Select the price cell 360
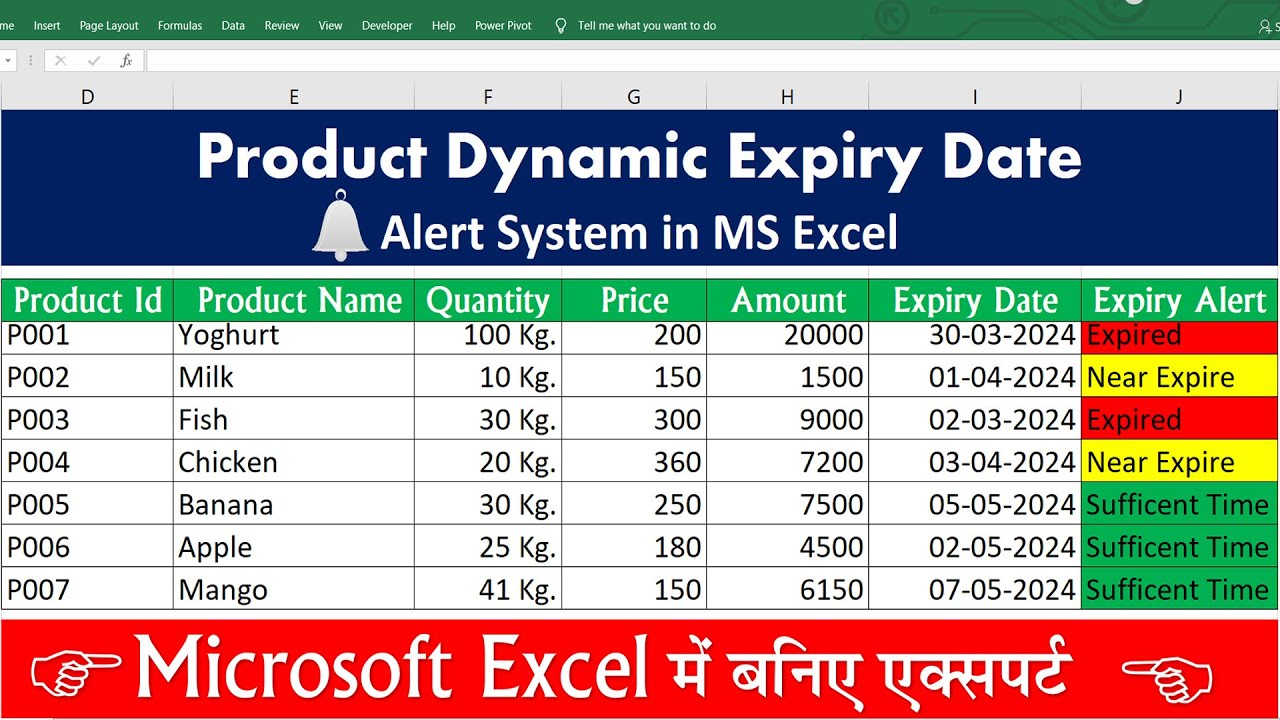The height and width of the screenshot is (720, 1280). tap(634, 461)
